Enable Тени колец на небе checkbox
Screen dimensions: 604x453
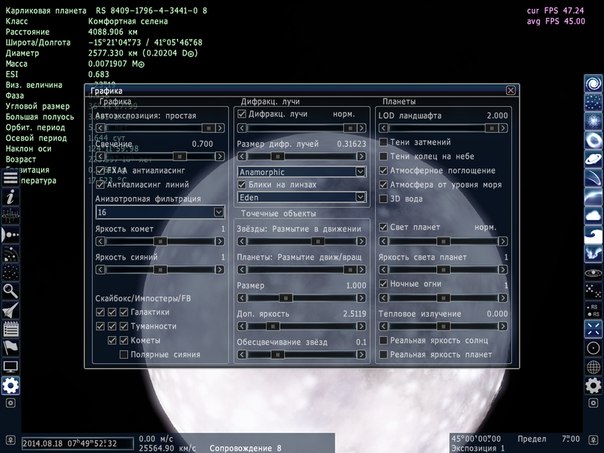383,156
